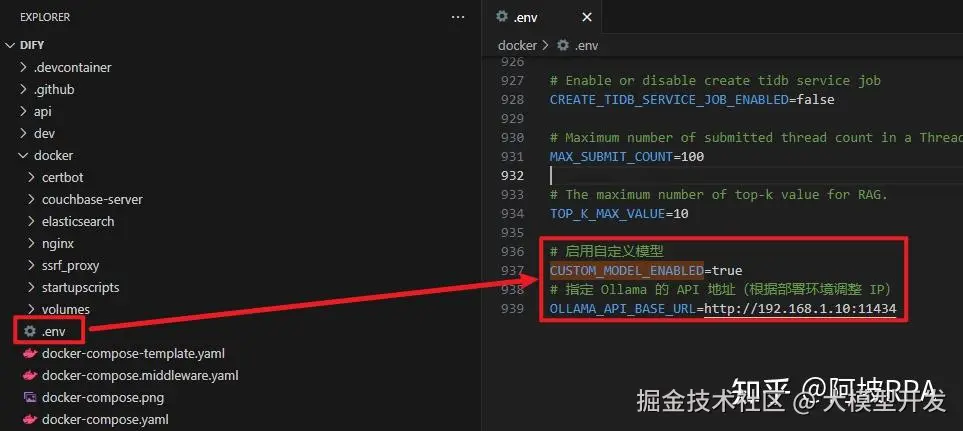Click the comment on line 936
This screenshot has width=963, height=431.
(607, 251)
